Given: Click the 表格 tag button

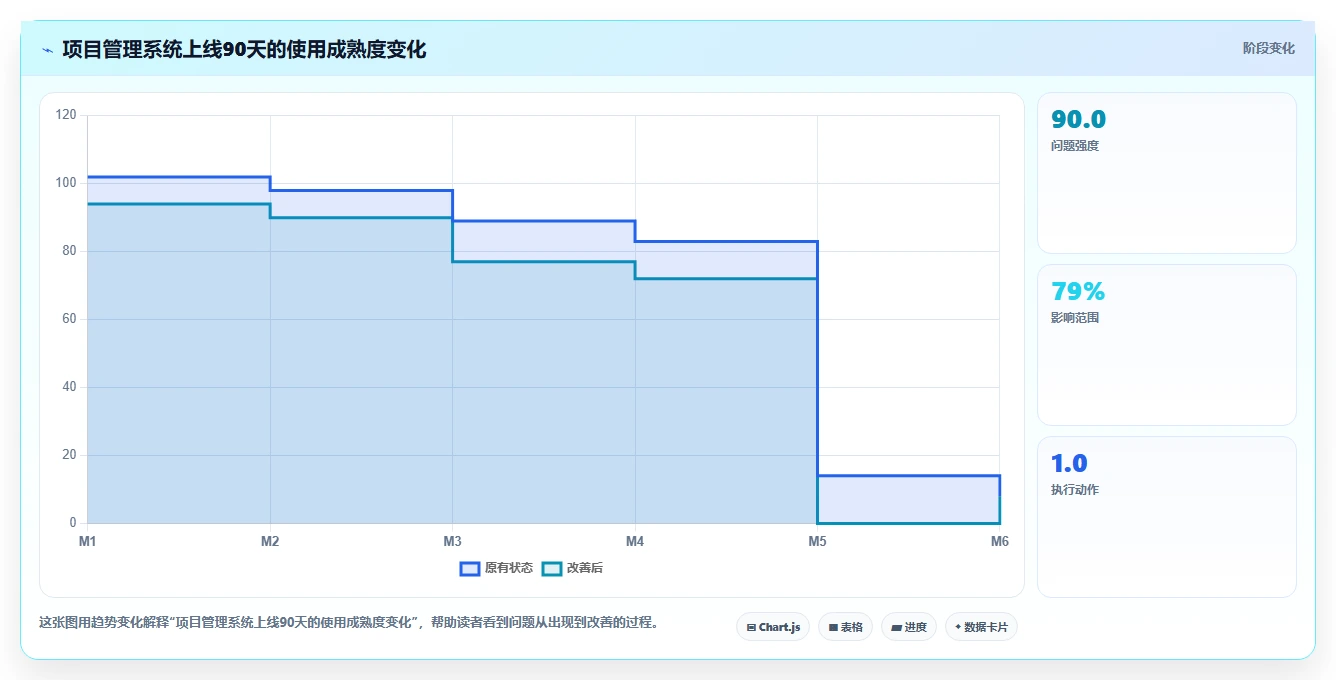Looking at the screenshot, I should point(845,627).
